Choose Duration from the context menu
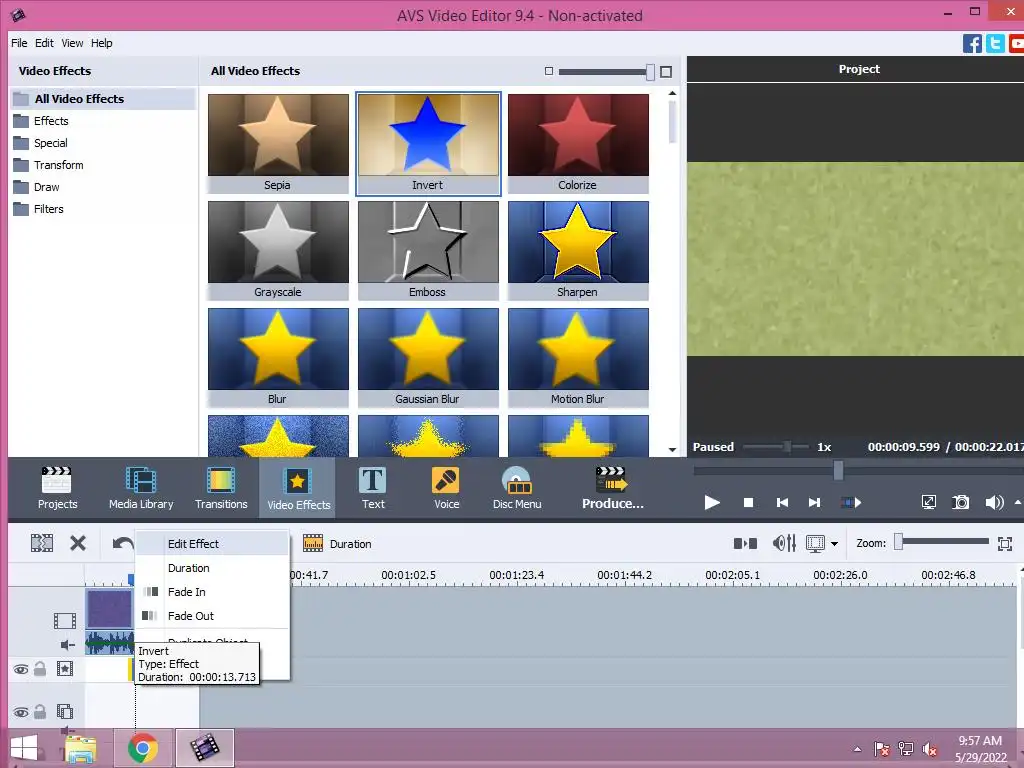 (212, 568)
